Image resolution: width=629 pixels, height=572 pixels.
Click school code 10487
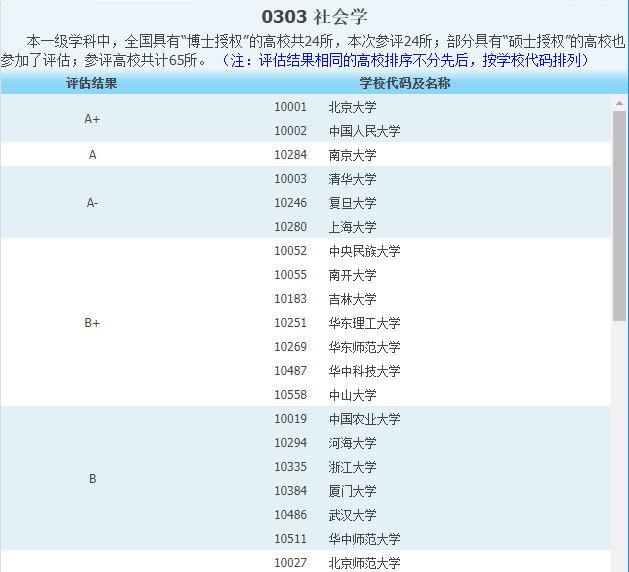pos(290,371)
